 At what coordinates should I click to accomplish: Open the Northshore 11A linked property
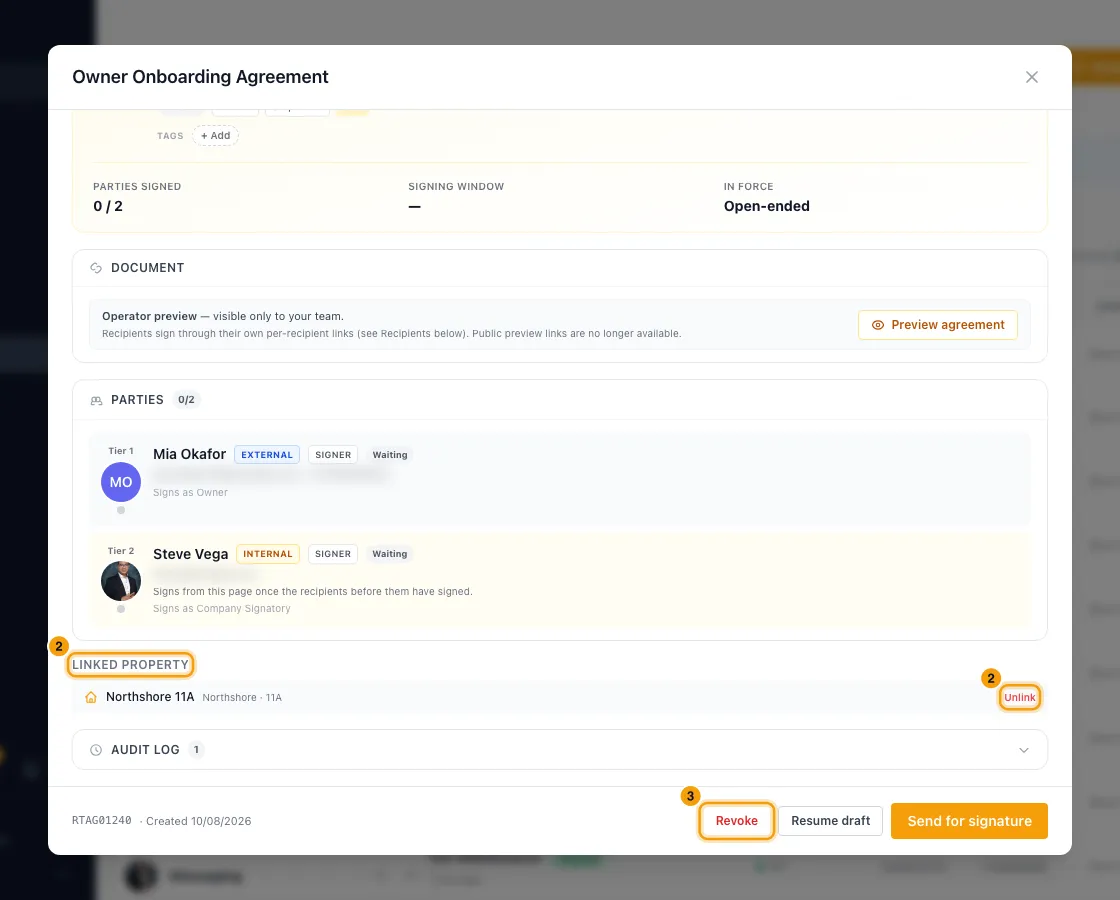tap(150, 697)
